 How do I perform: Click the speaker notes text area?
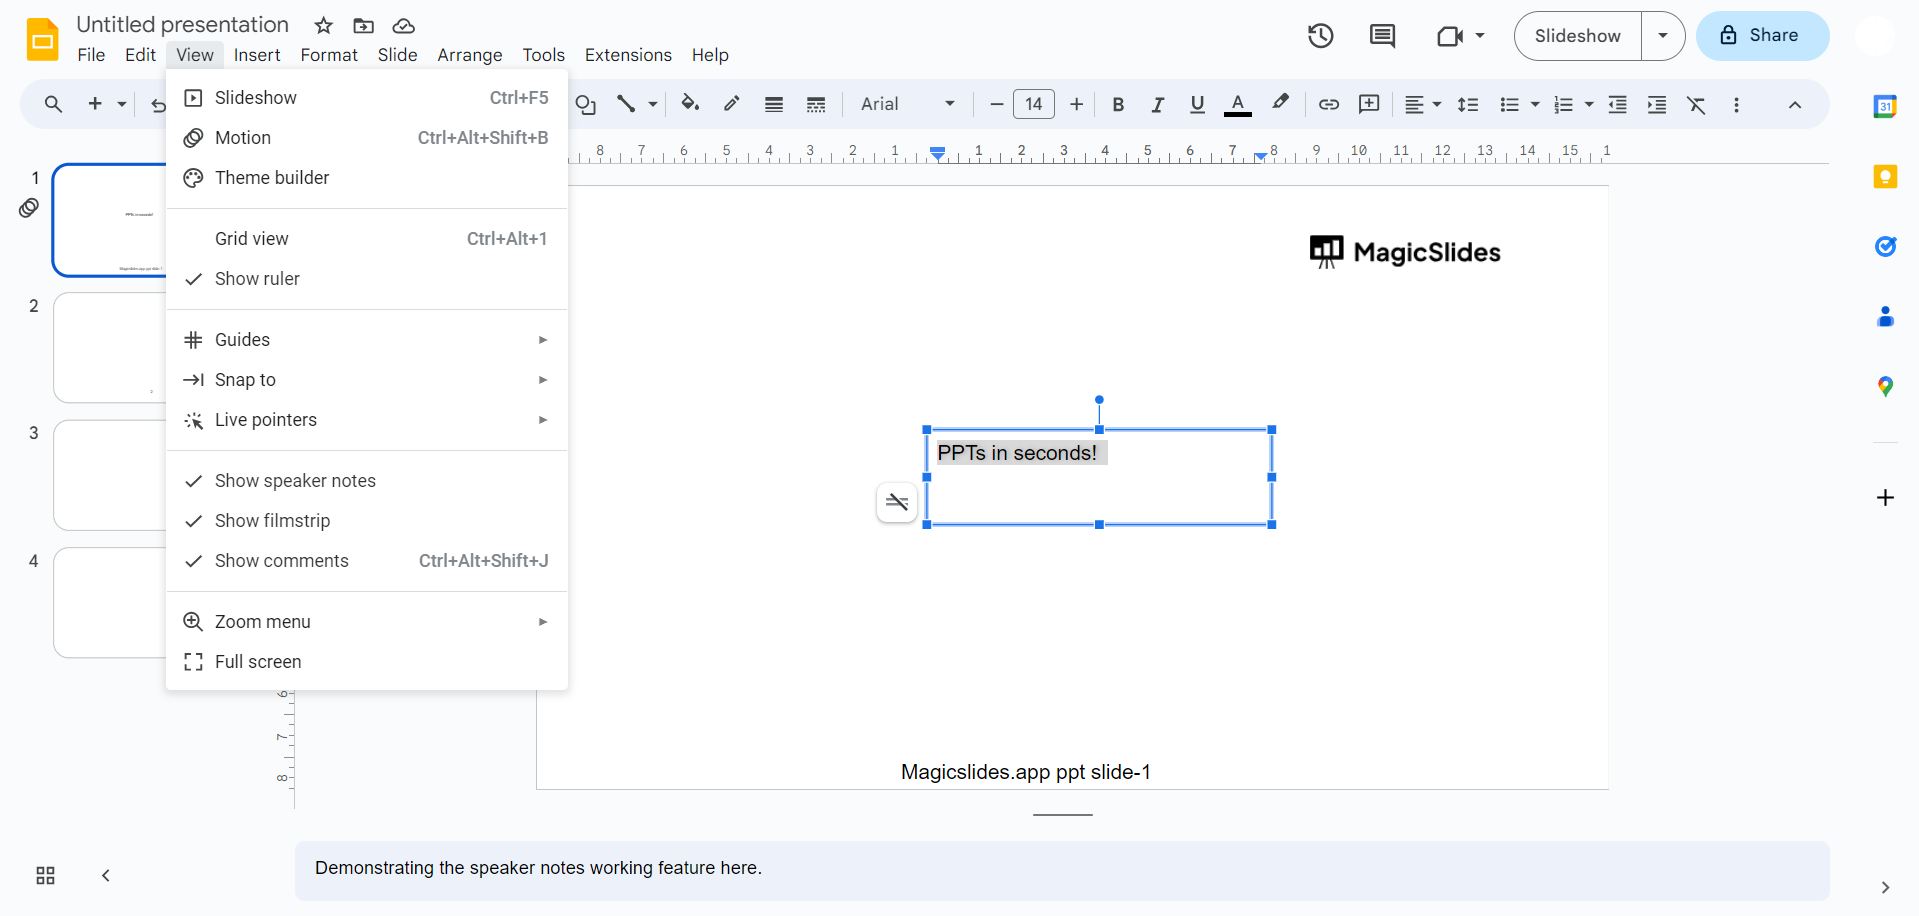click(x=1062, y=870)
